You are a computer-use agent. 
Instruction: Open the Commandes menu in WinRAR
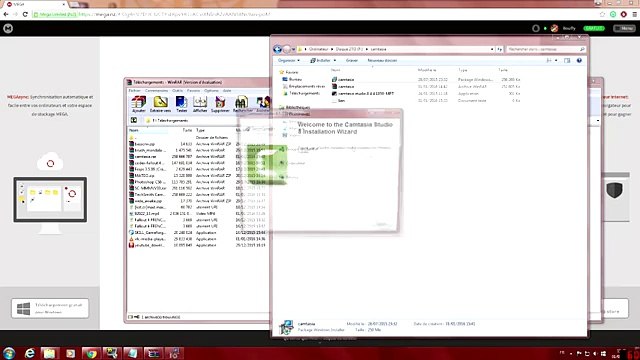156,91
